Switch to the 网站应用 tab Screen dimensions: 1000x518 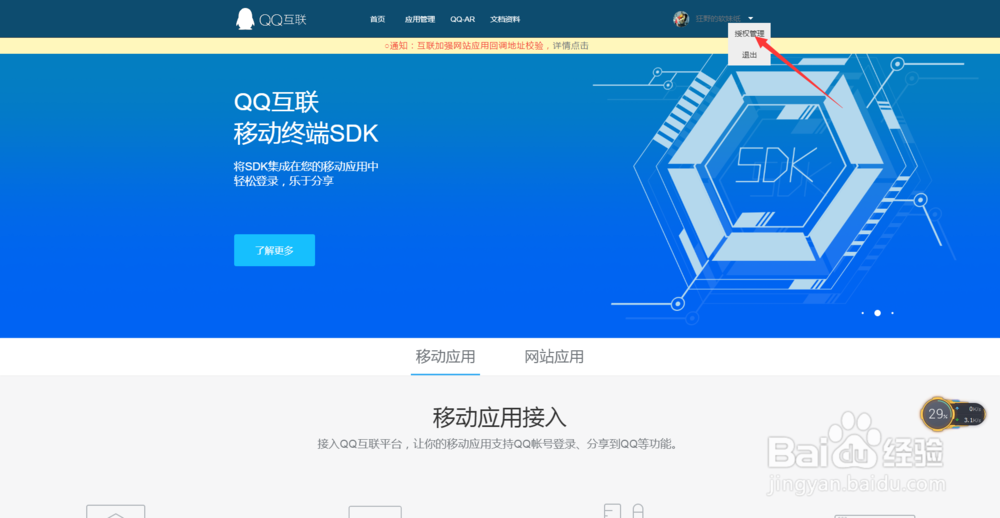(x=554, y=357)
